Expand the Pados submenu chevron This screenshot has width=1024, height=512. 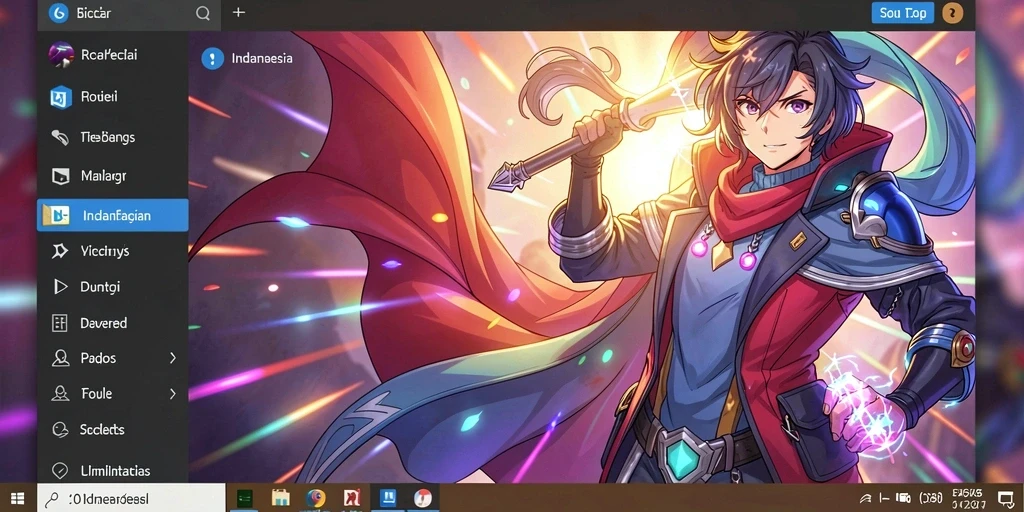click(x=173, y=358)
